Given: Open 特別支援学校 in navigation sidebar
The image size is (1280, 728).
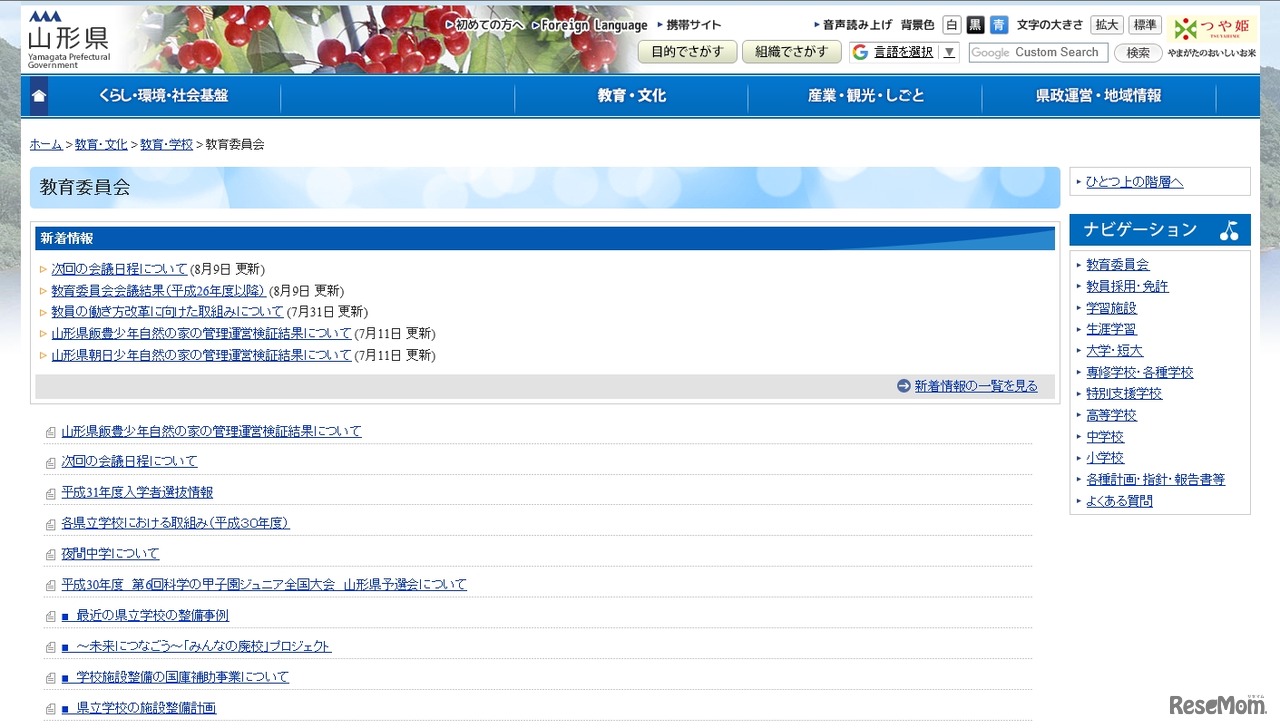Looking at the screenshot, I should click(1124, 394).
